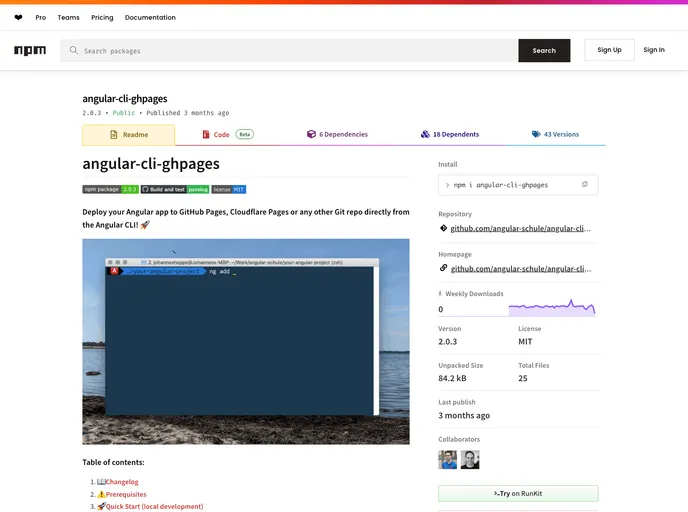Click the second collaborator avatar
The image size is (688, 512).
470,460
